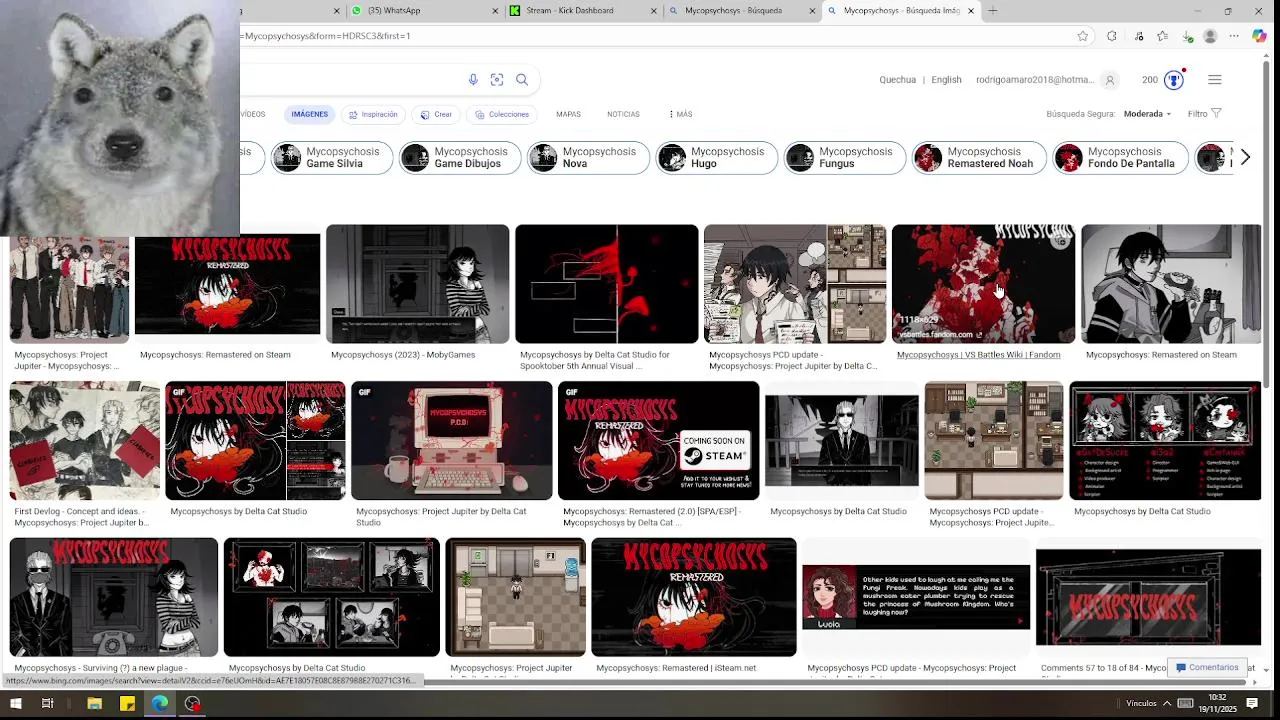Viewport: 1280px width, 720px height.
Task: Open Windows Start button
Action: 17,704
